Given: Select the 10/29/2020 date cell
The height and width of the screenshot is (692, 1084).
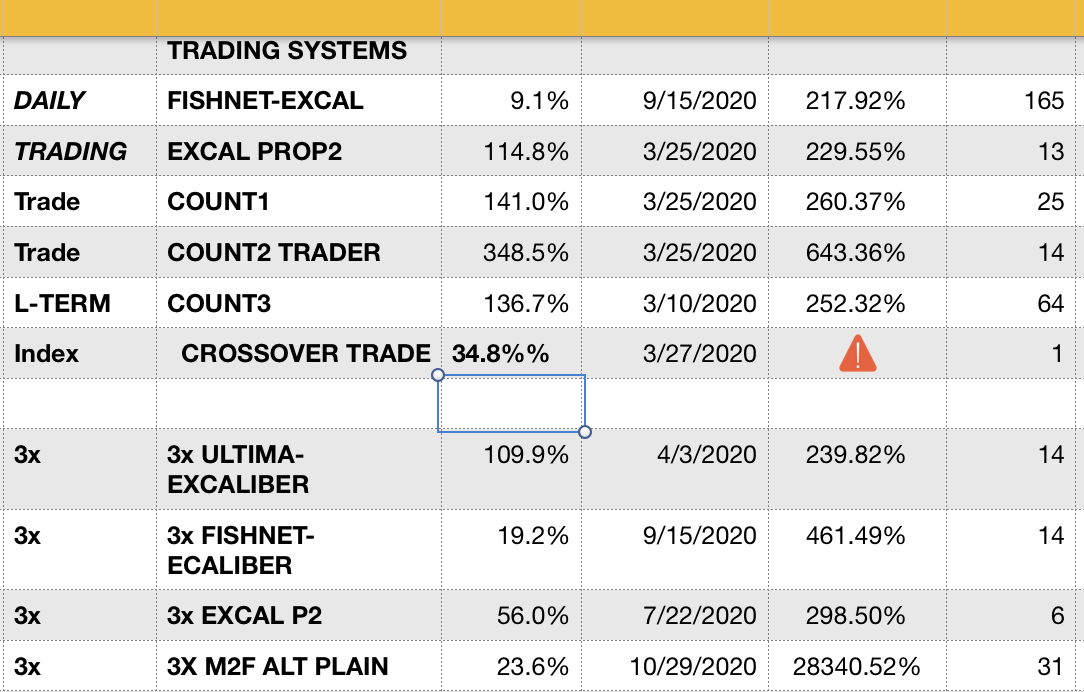Looking at the screenshot, I should tap(693, 666).
